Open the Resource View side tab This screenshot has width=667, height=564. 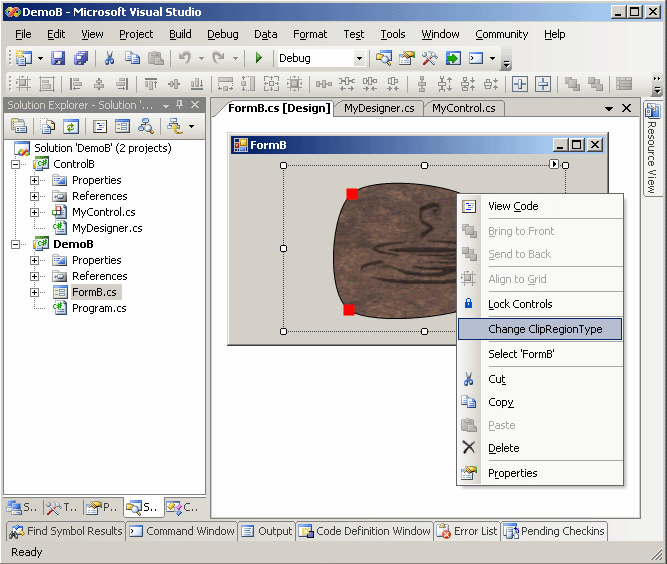(x=652, y=148)
